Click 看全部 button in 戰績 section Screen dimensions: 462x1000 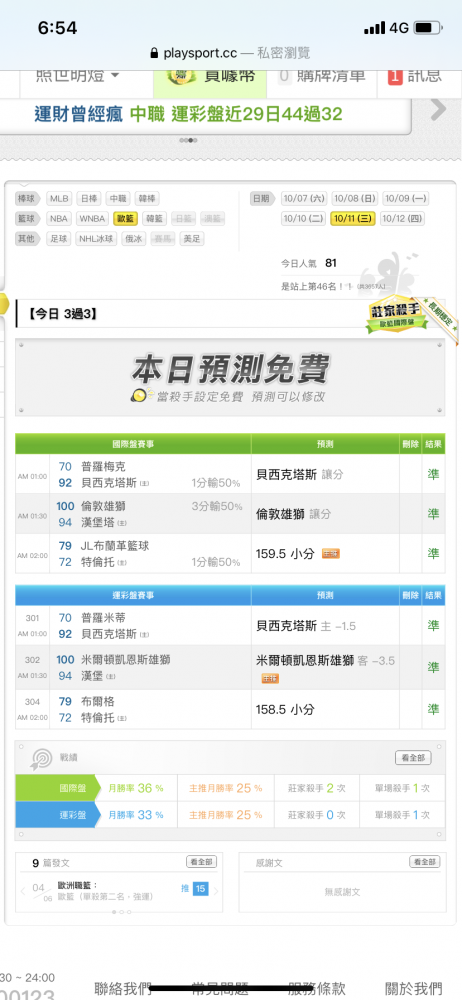(x=413, y=758)
